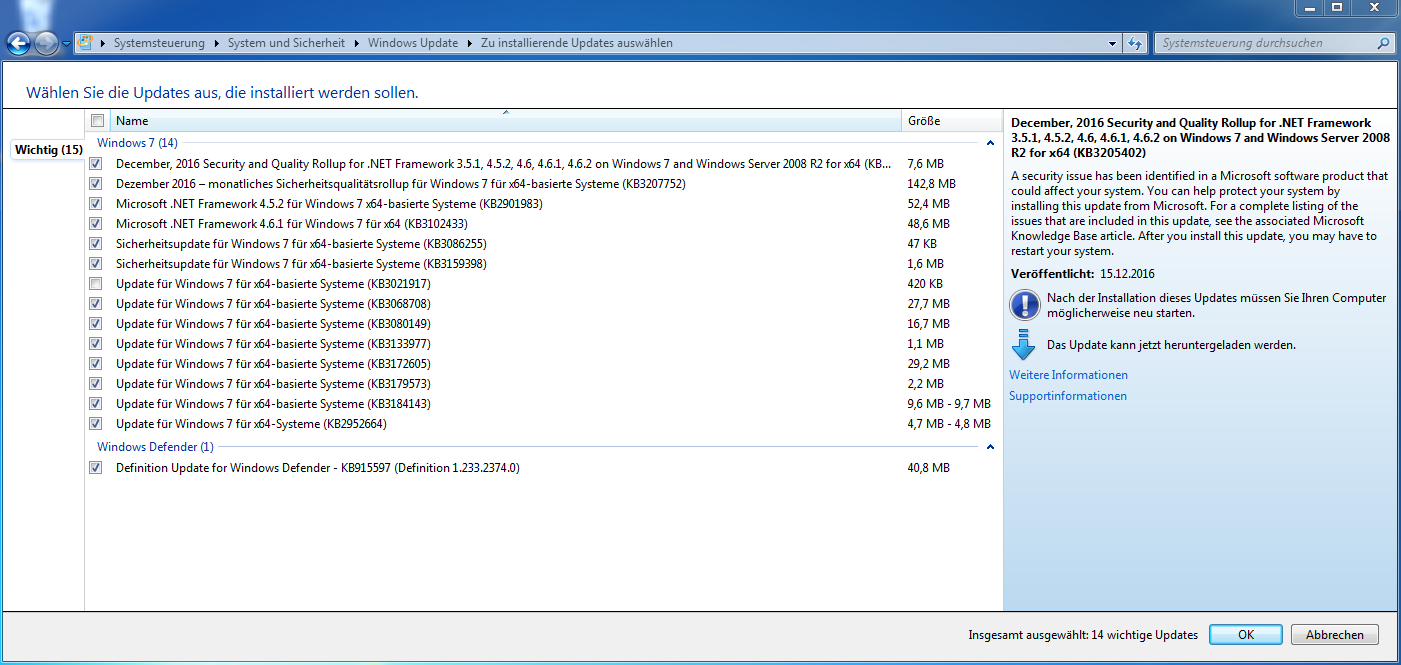Uncheck the Windows Defender definition update

[96, 467]
